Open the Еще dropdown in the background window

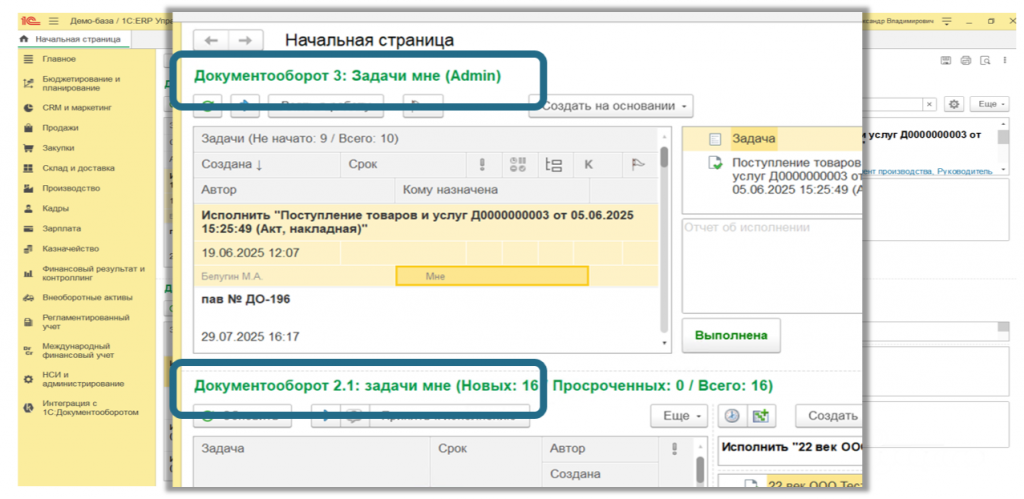(989, 105)
